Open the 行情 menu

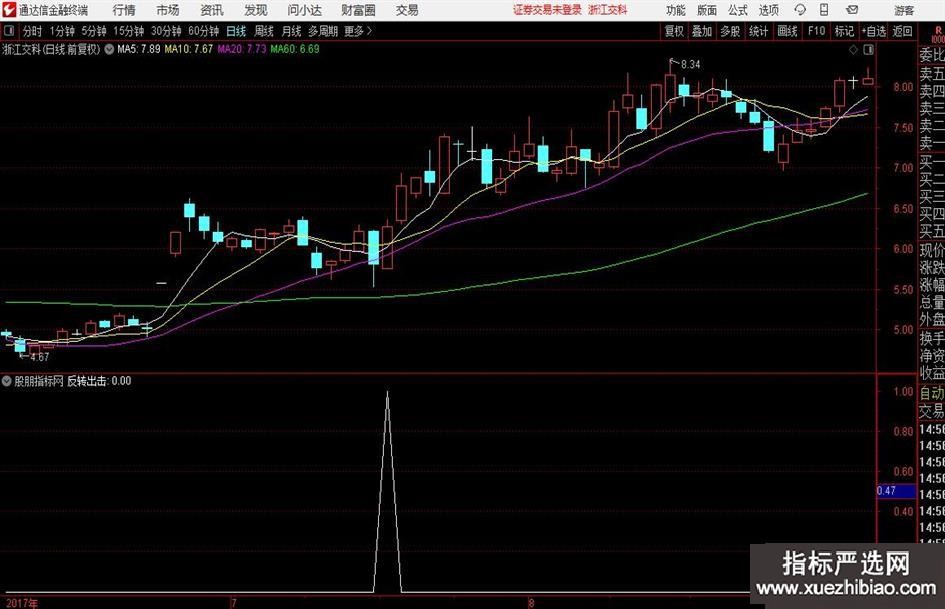click(124, 10)
